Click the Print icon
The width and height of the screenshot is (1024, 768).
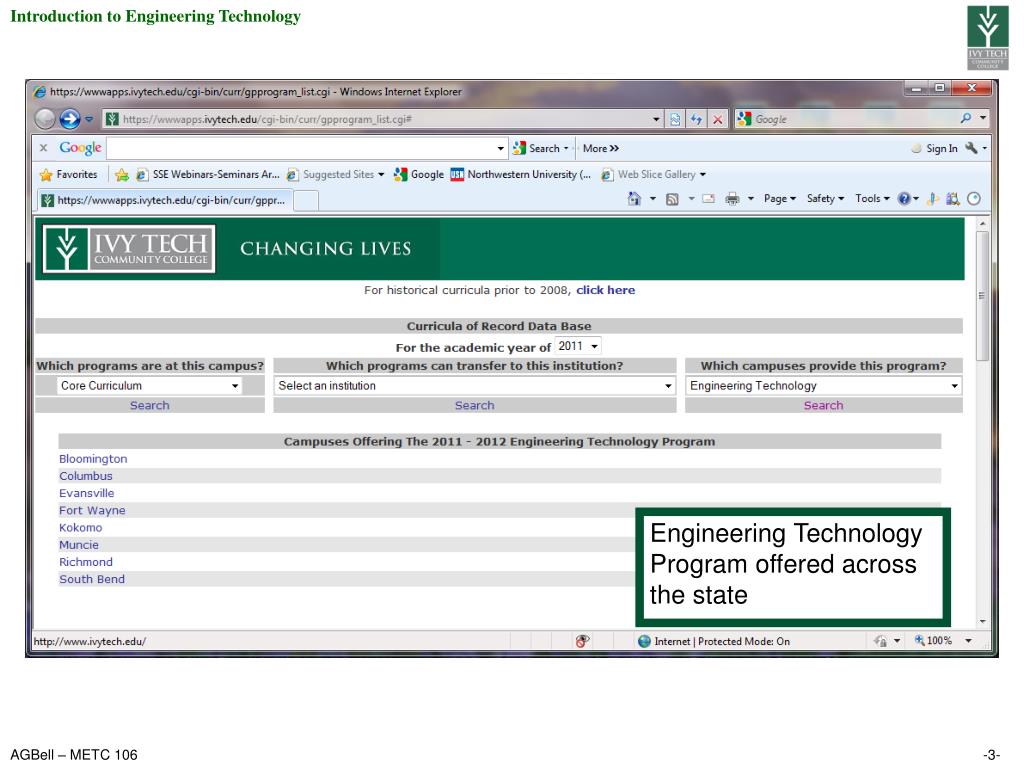pyautogui.click(x=733, y=199)
